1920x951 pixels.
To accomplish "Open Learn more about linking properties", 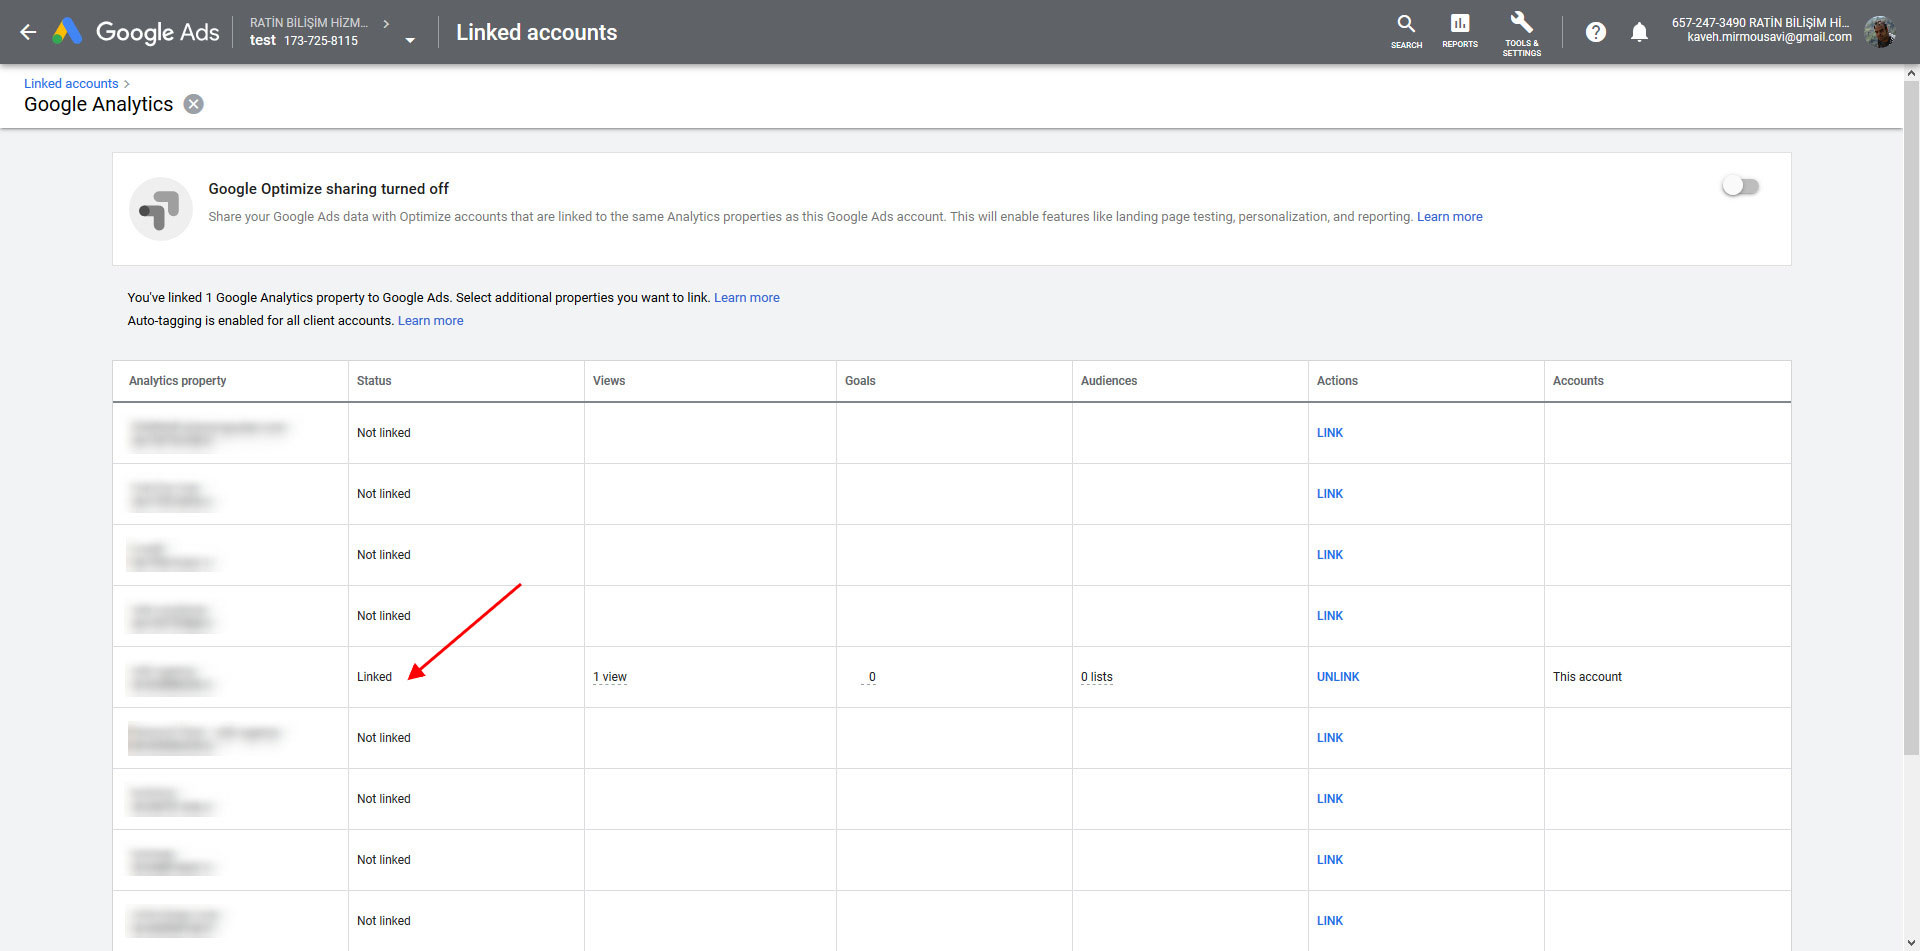I will [746, 298].
